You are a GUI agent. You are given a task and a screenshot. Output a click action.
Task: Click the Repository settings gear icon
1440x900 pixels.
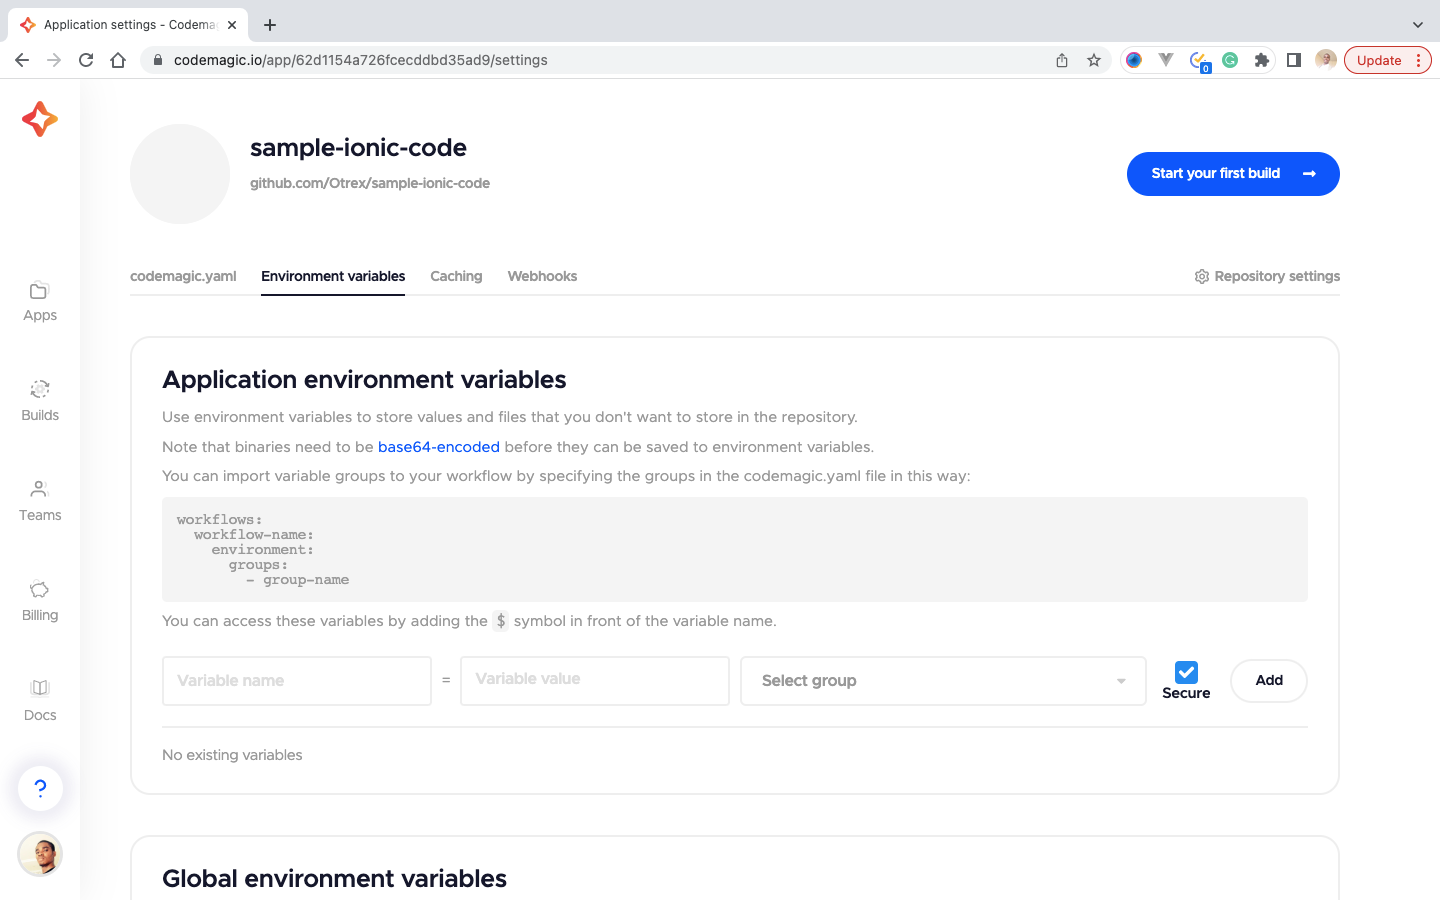pos(1202,277)
